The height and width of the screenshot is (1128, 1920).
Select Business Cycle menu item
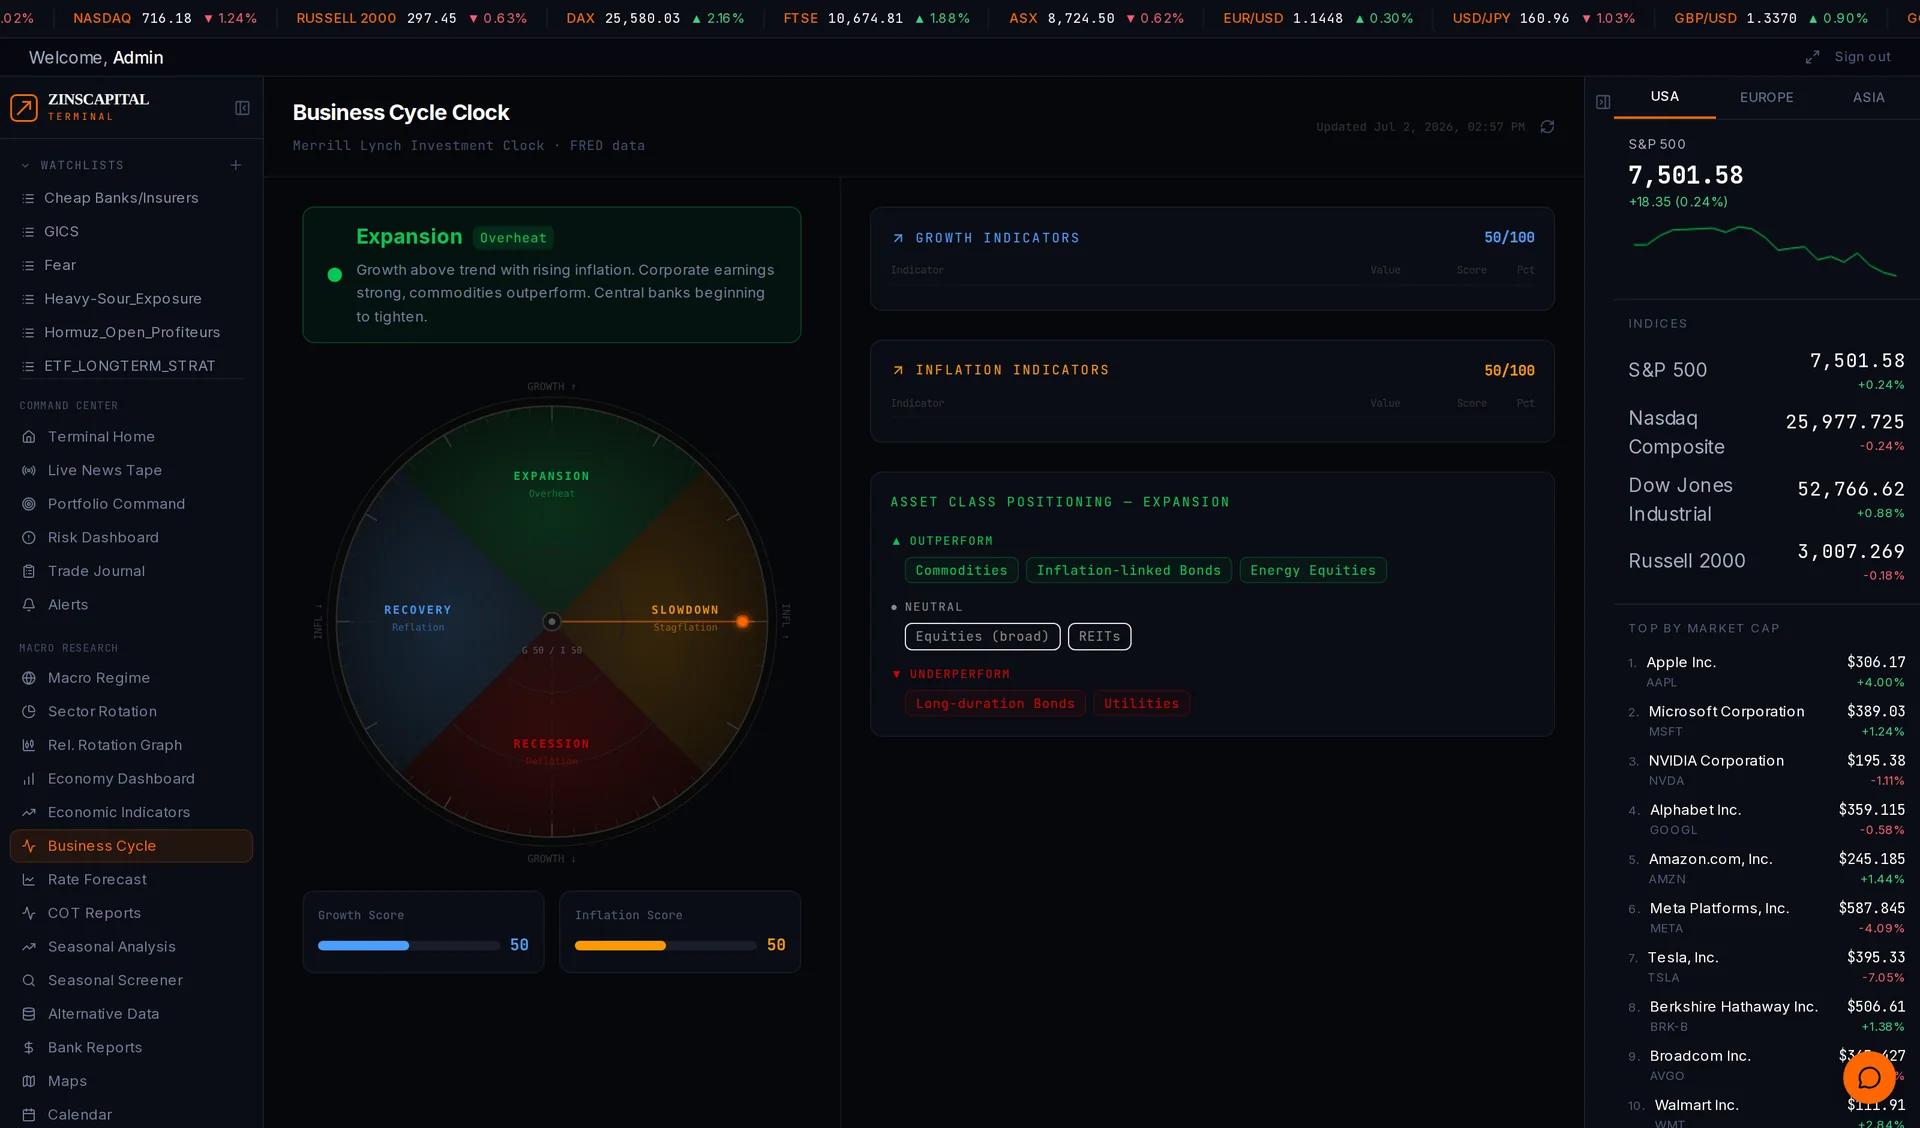pos(131,846)
